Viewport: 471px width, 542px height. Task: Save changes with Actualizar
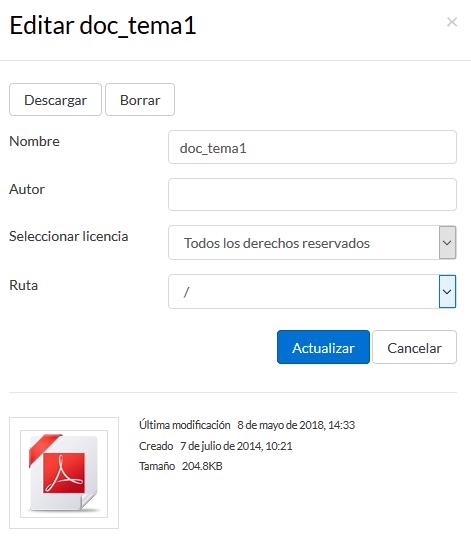pyautogui.click(x=323, y=347)
